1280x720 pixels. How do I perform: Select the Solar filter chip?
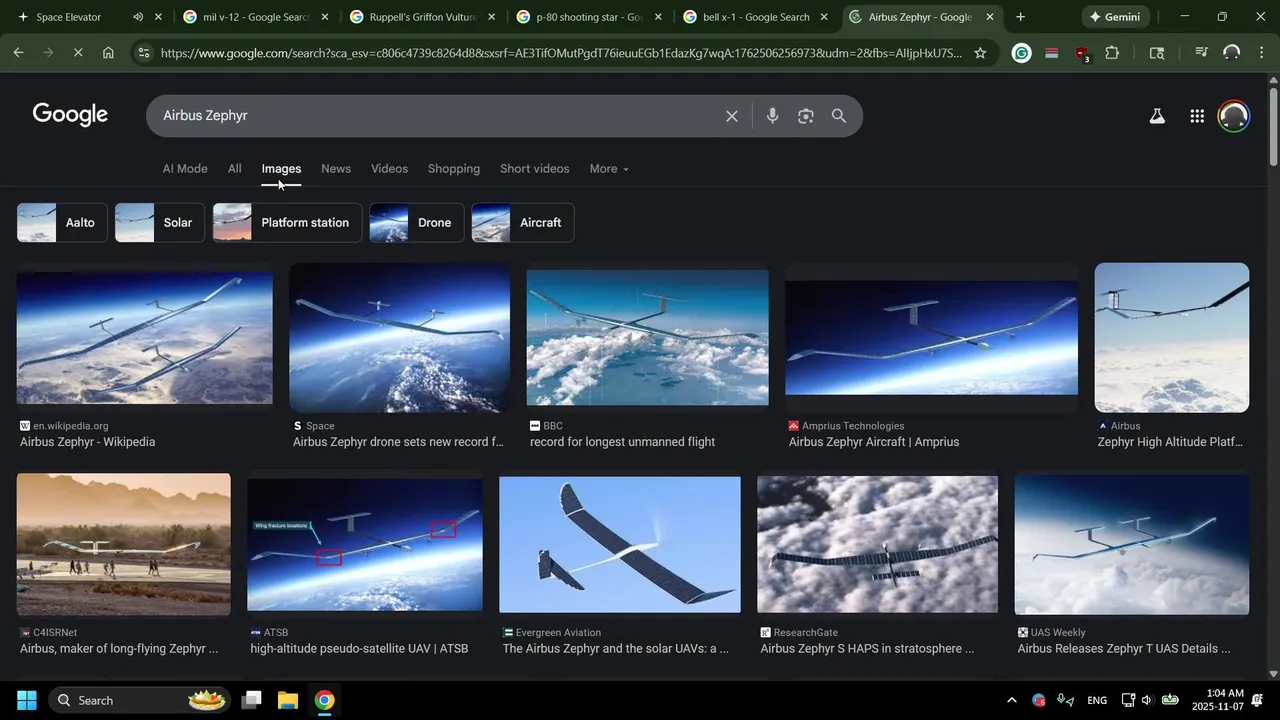point(160,223)
